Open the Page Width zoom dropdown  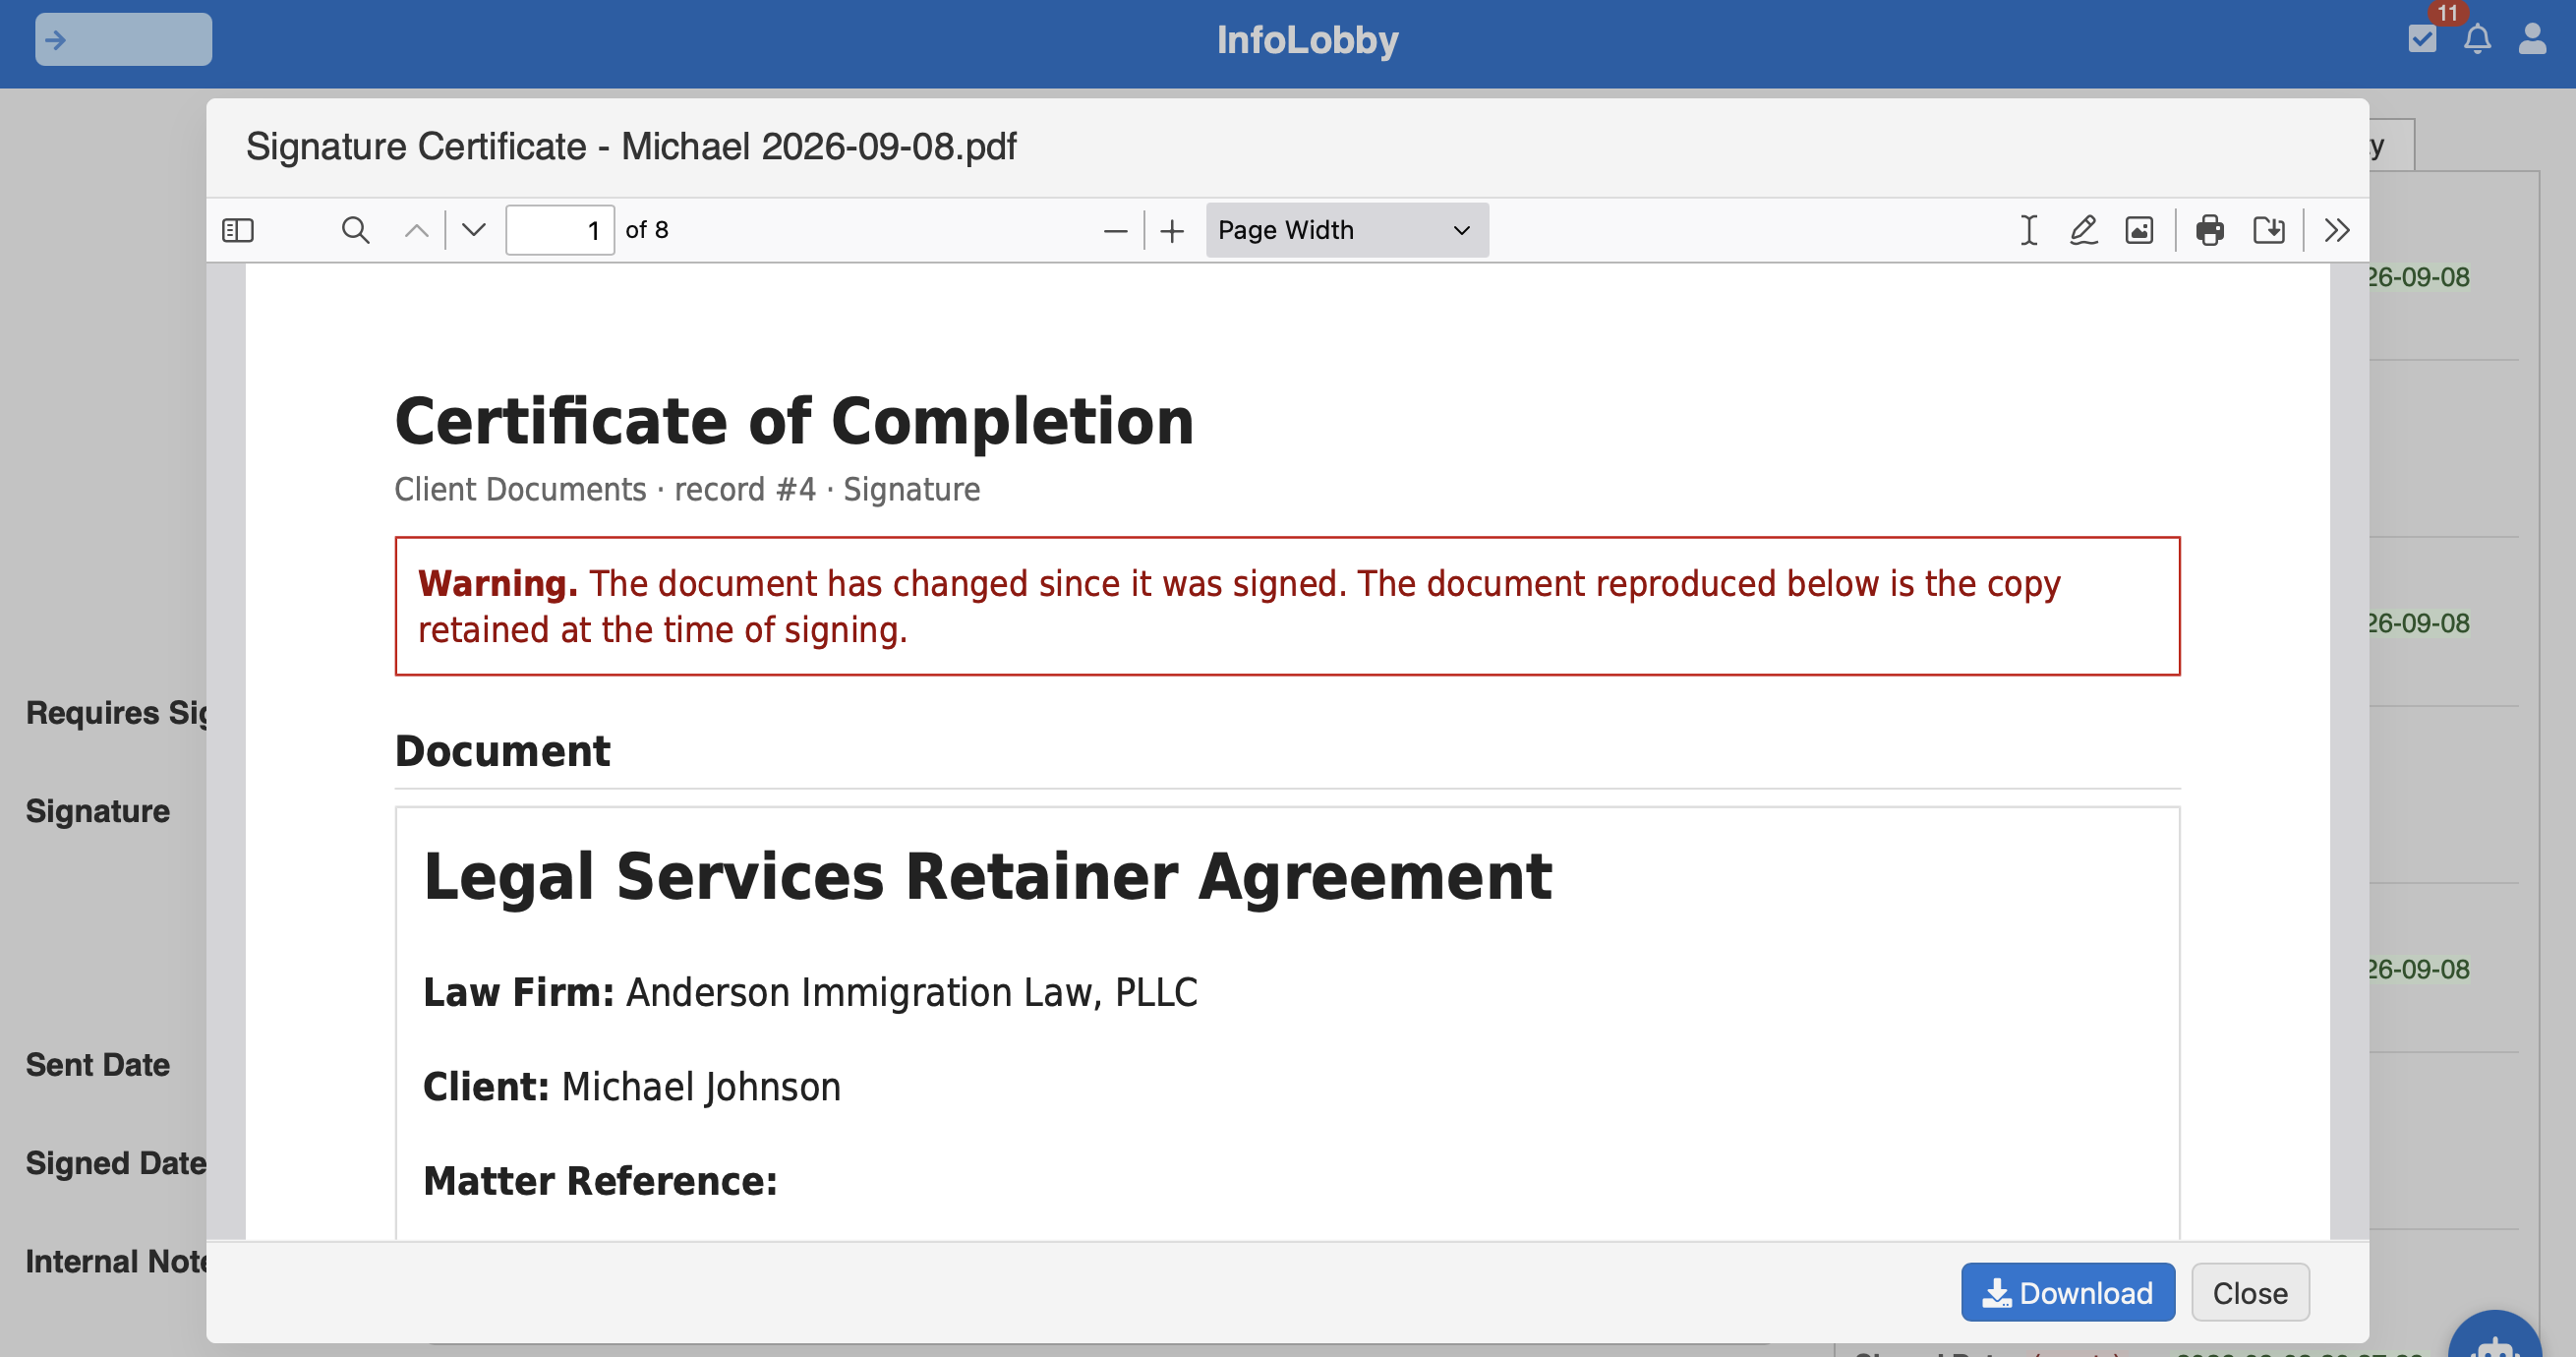coord(1346,230)
